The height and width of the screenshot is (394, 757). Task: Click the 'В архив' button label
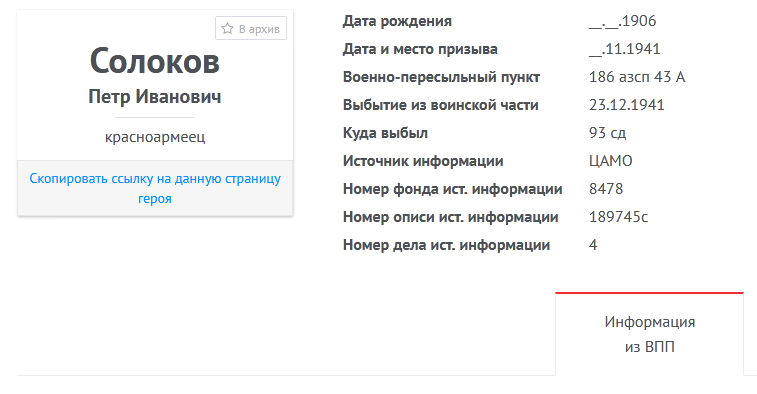tap(259, 29)
